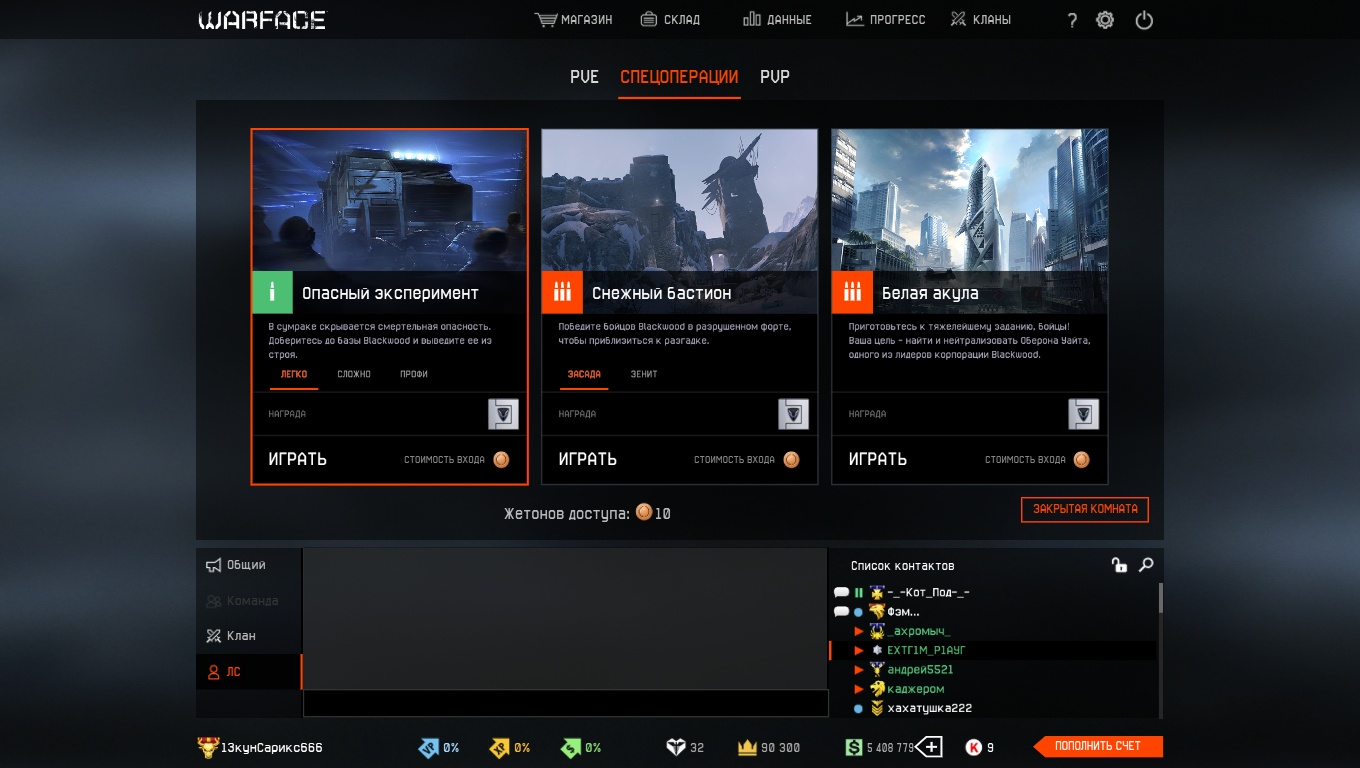Click the ЗАКРЫТАЯ КОМНАТА button

[1085, 509]
